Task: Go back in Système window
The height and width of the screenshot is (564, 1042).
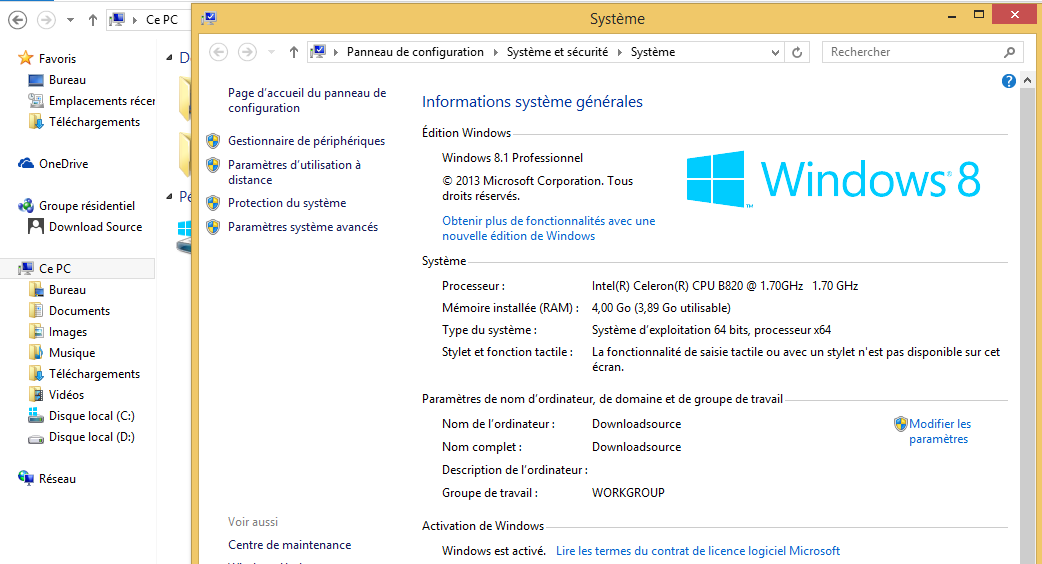Action: coord(219,52)
